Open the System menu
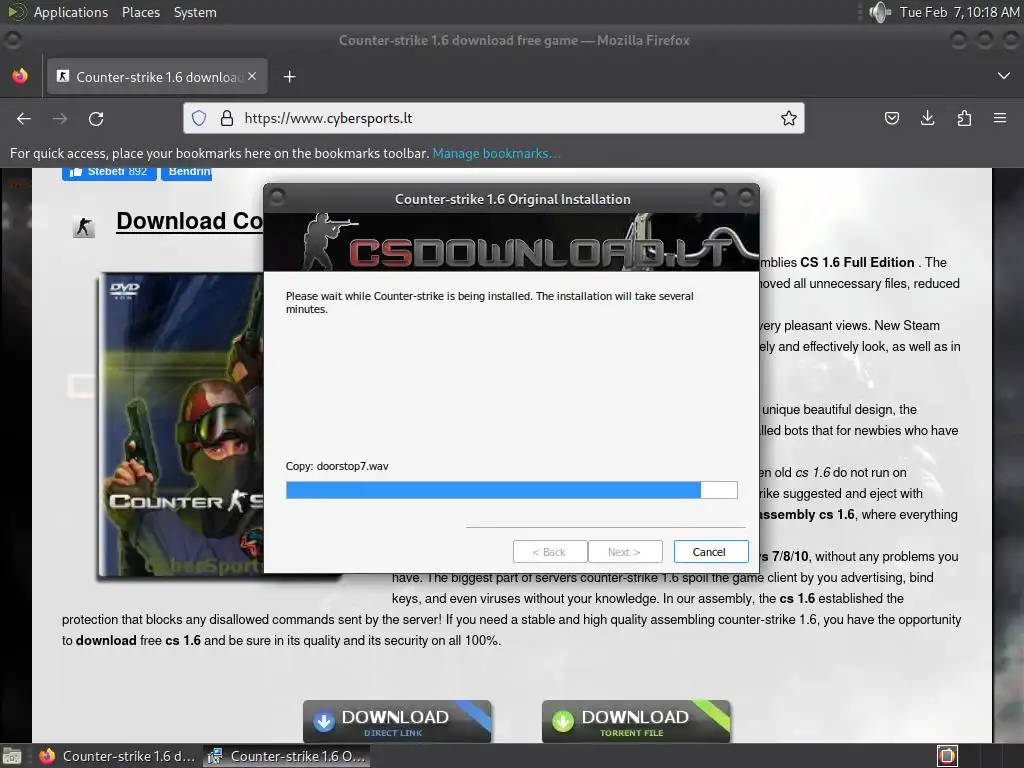Screen dimensions: 1024x768 point(195,12)
